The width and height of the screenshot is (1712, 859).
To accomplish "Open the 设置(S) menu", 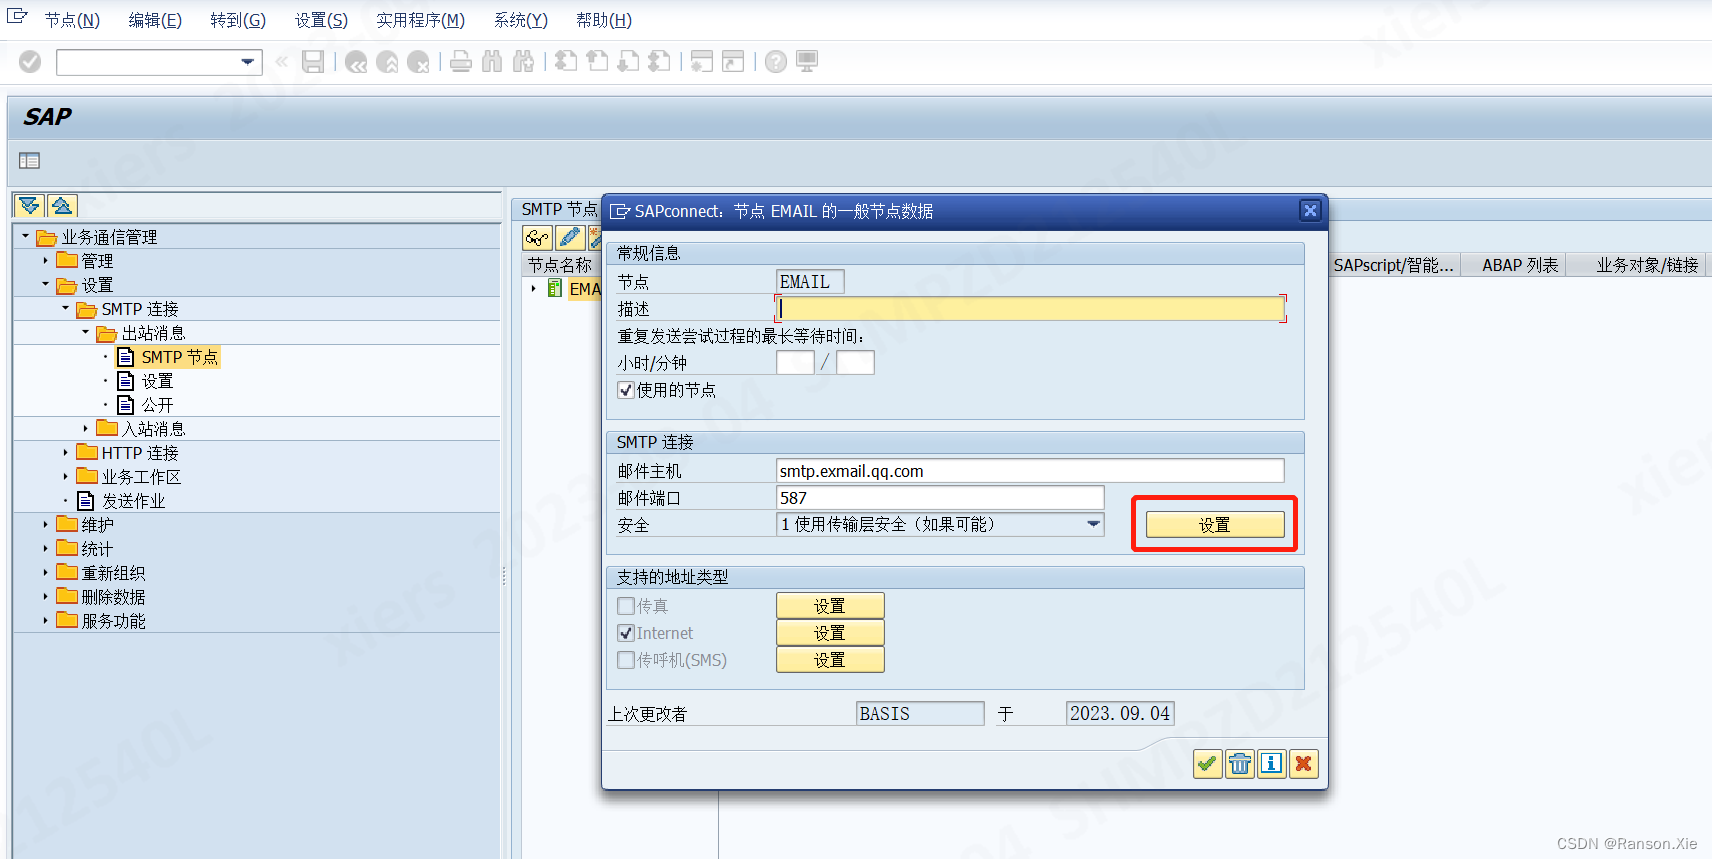I will point(321,20).
